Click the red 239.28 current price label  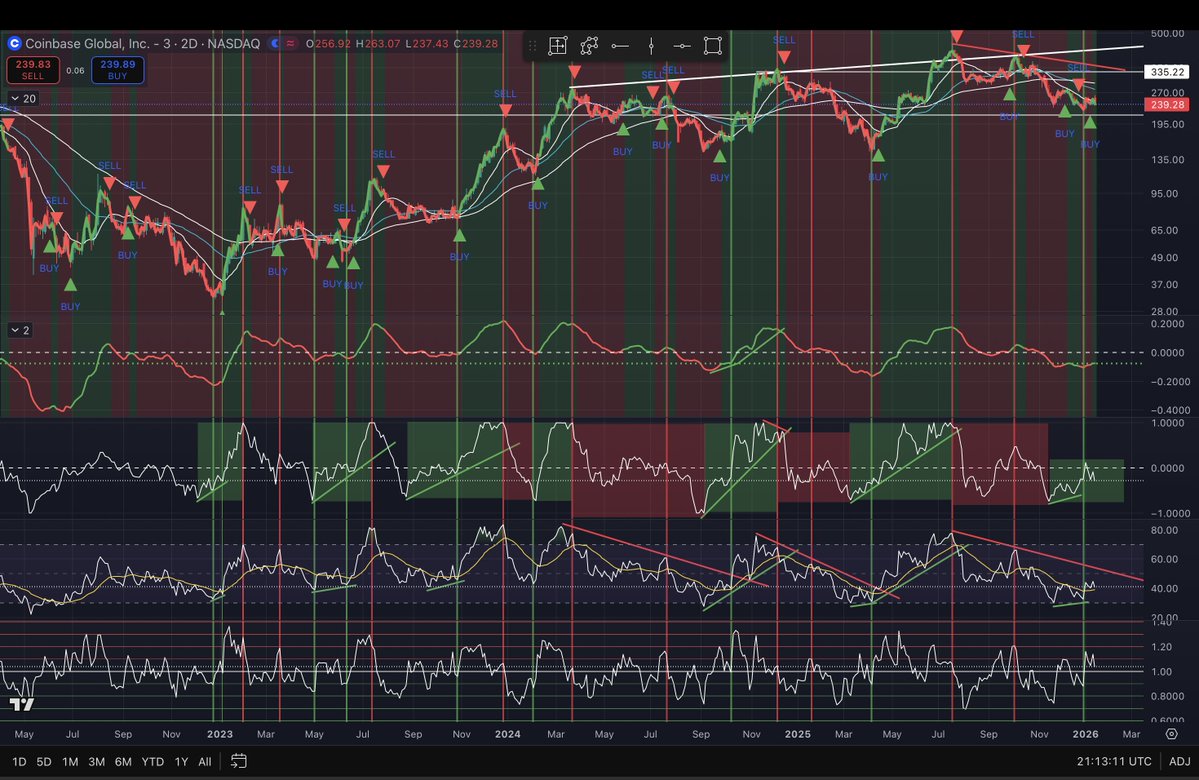[x=1167, y=105]
